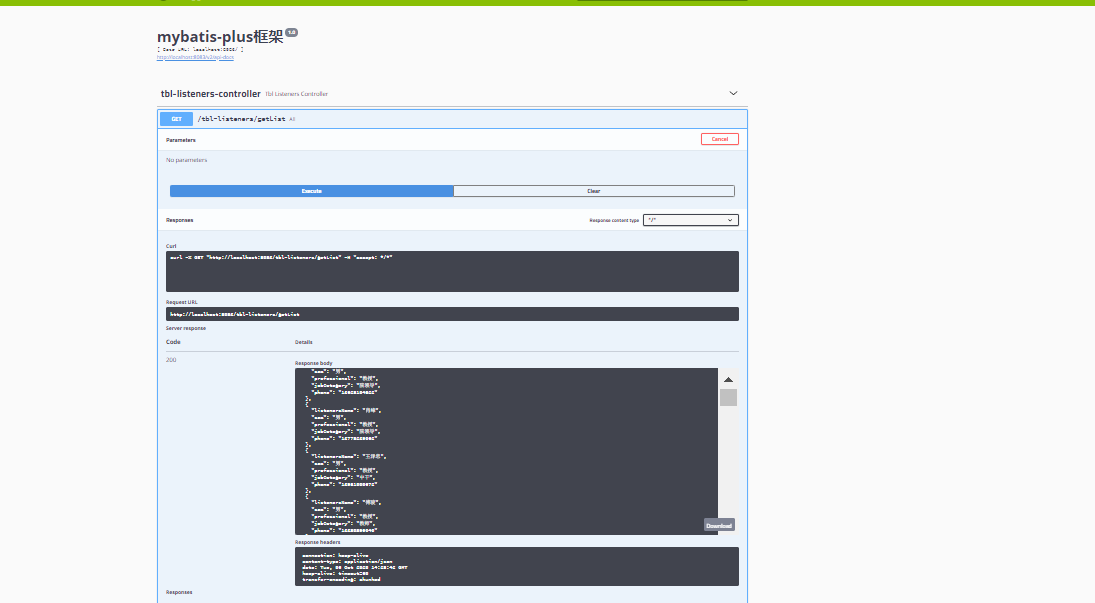Click the 200 response code
1095x603 pixels.
pyautogui.click(x=171, y=360)
